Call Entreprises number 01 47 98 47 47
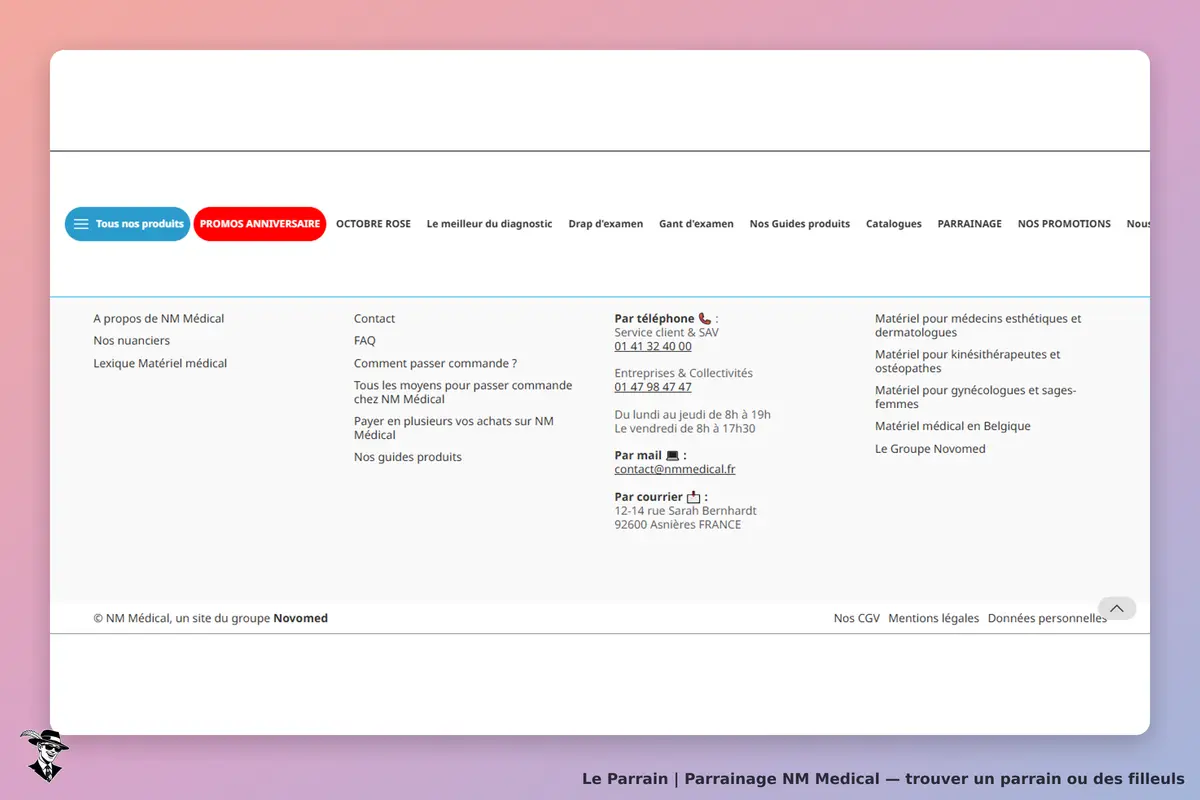Viewport: 1200px width, 800px height. tap(653, 387)
